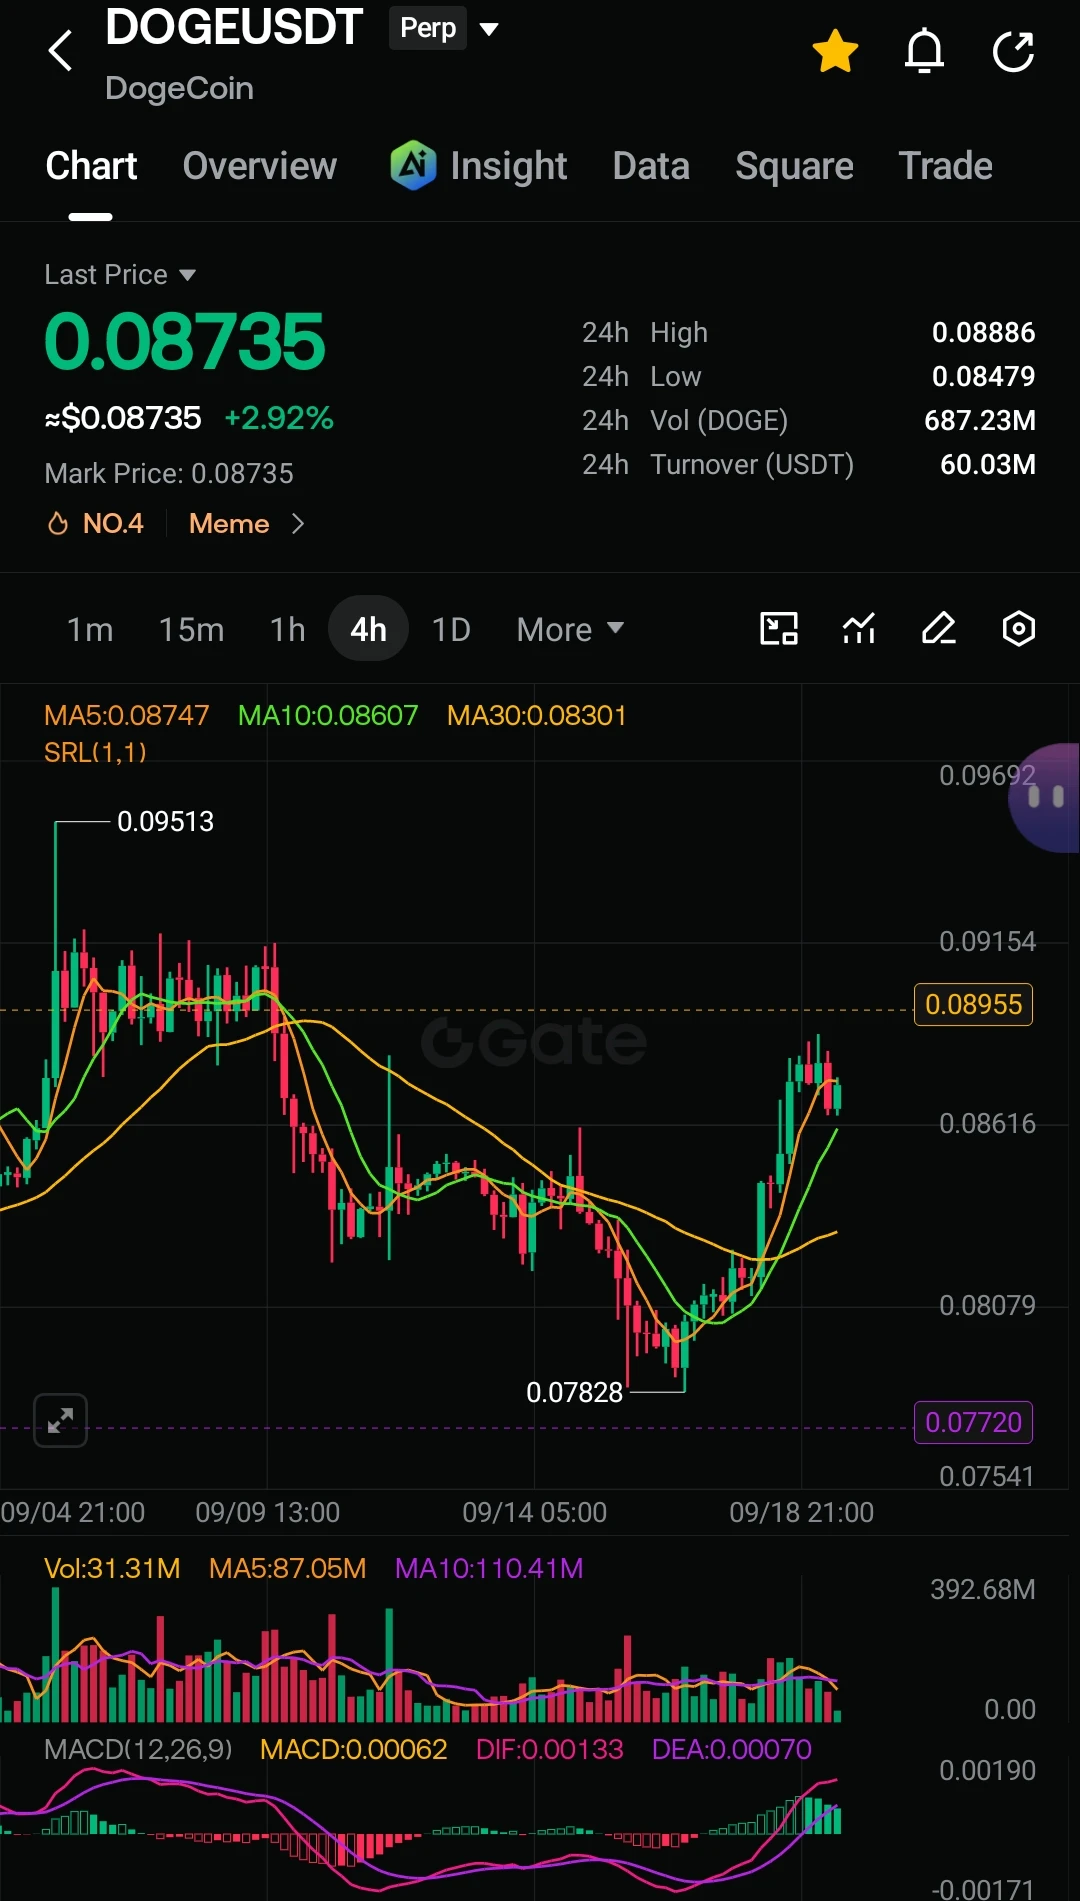Tap the DEA:0.00070 MACD value

click(732, 1749)
